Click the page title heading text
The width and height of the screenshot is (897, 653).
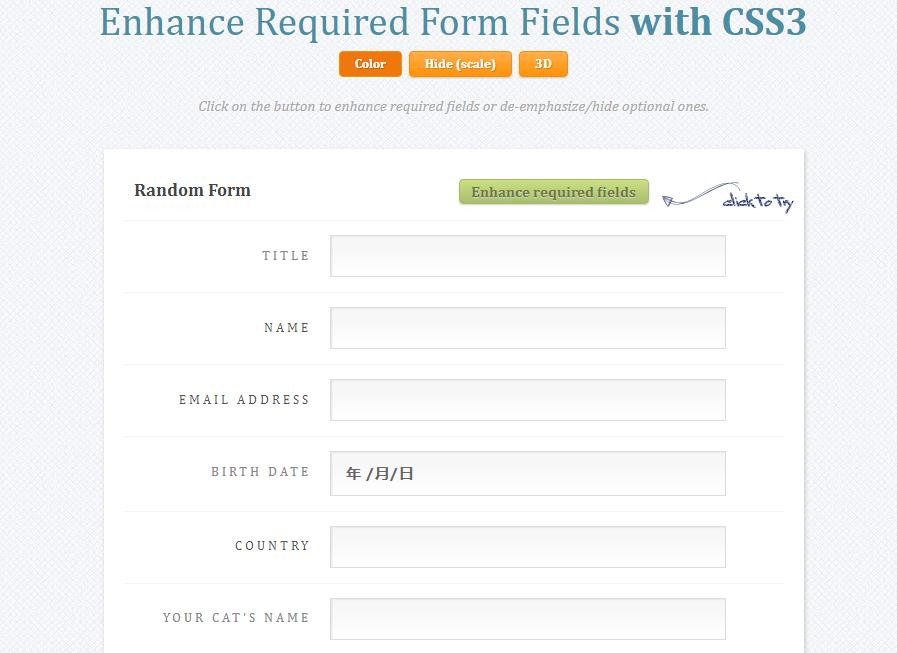[x=453, y=22]
